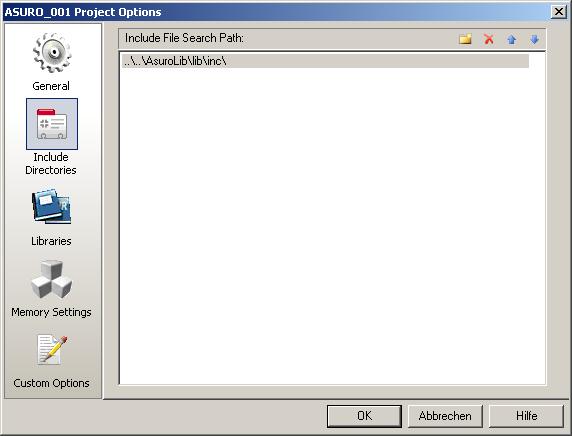Click the Include Directories label
This screenshot has height=436, width=572.
(51, 163)
